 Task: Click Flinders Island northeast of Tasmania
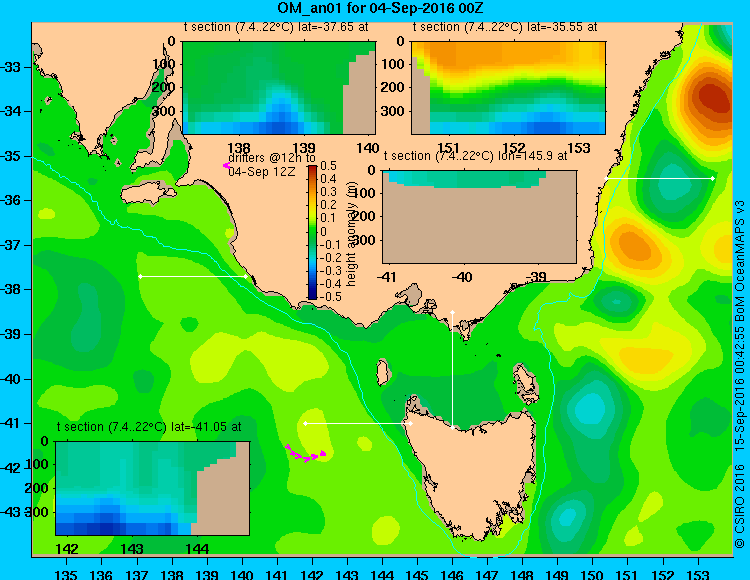pos(525,380)
